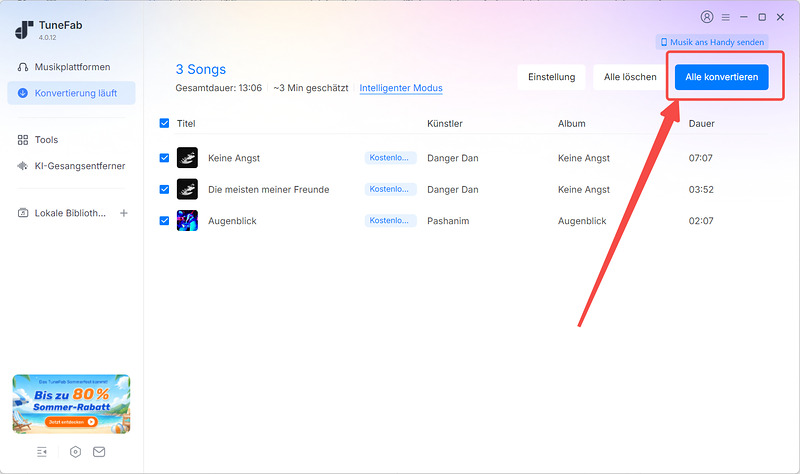Click the TuneFab logo icon
Viewport: 800px width, 474px height.
click(24, 30)
